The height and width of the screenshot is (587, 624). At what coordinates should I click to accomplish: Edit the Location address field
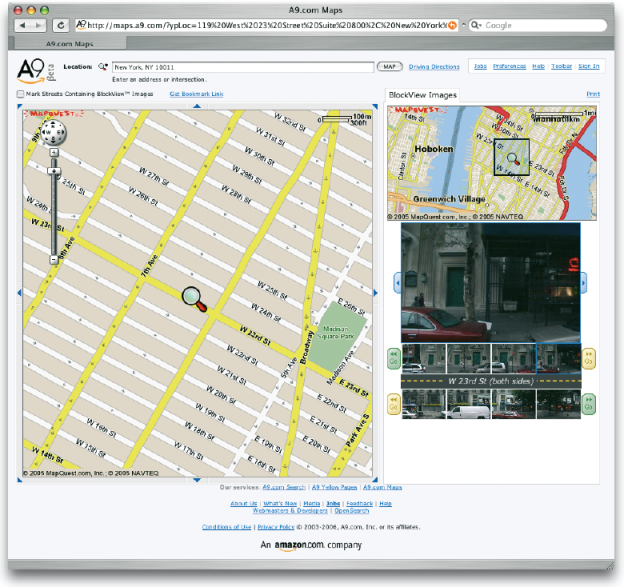coord(243,67)
